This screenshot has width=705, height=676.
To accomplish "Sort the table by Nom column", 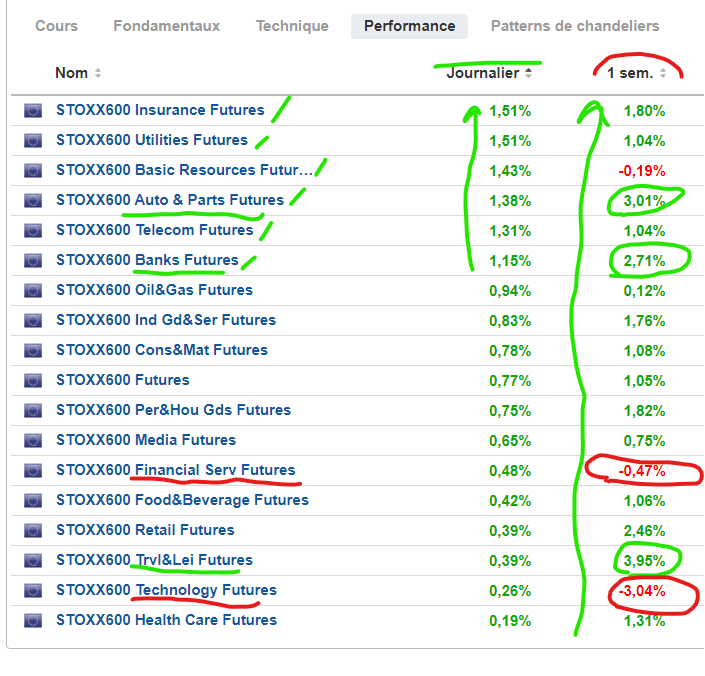I will [98, 73].
